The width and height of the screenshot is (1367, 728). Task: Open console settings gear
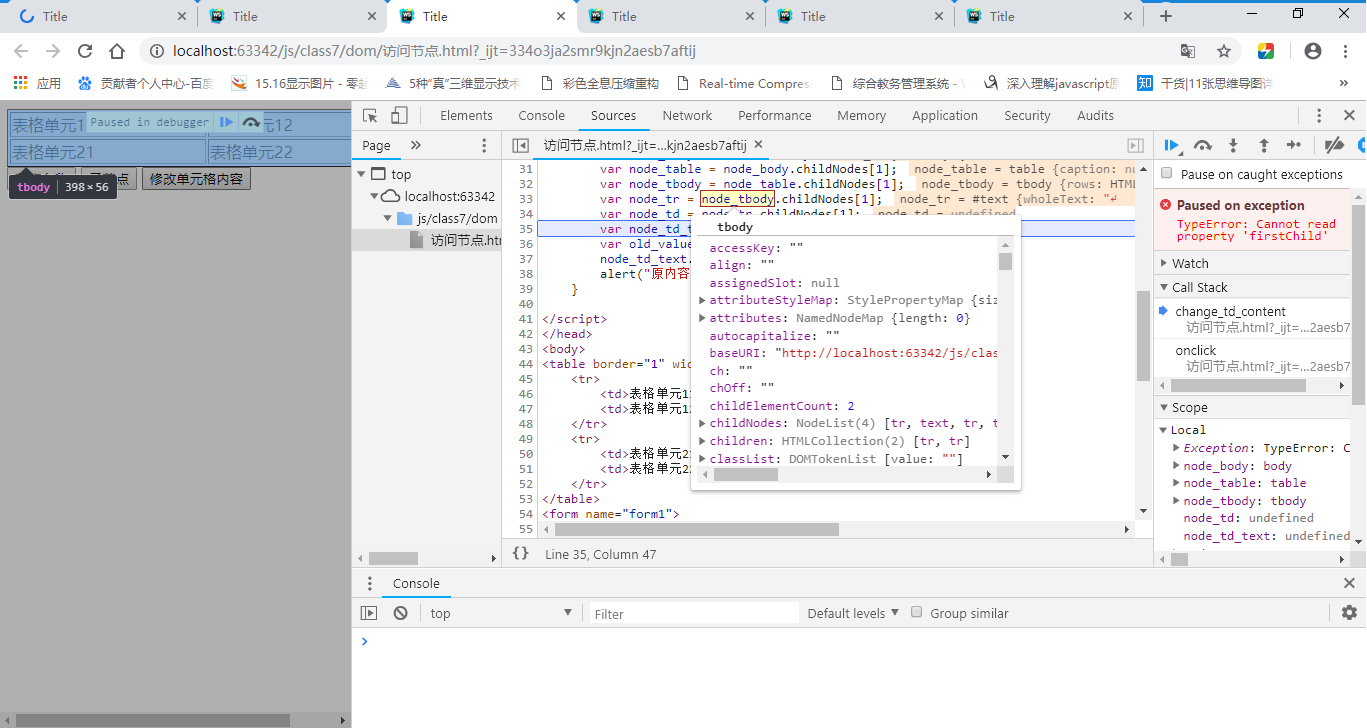[x=1349, y=613]
